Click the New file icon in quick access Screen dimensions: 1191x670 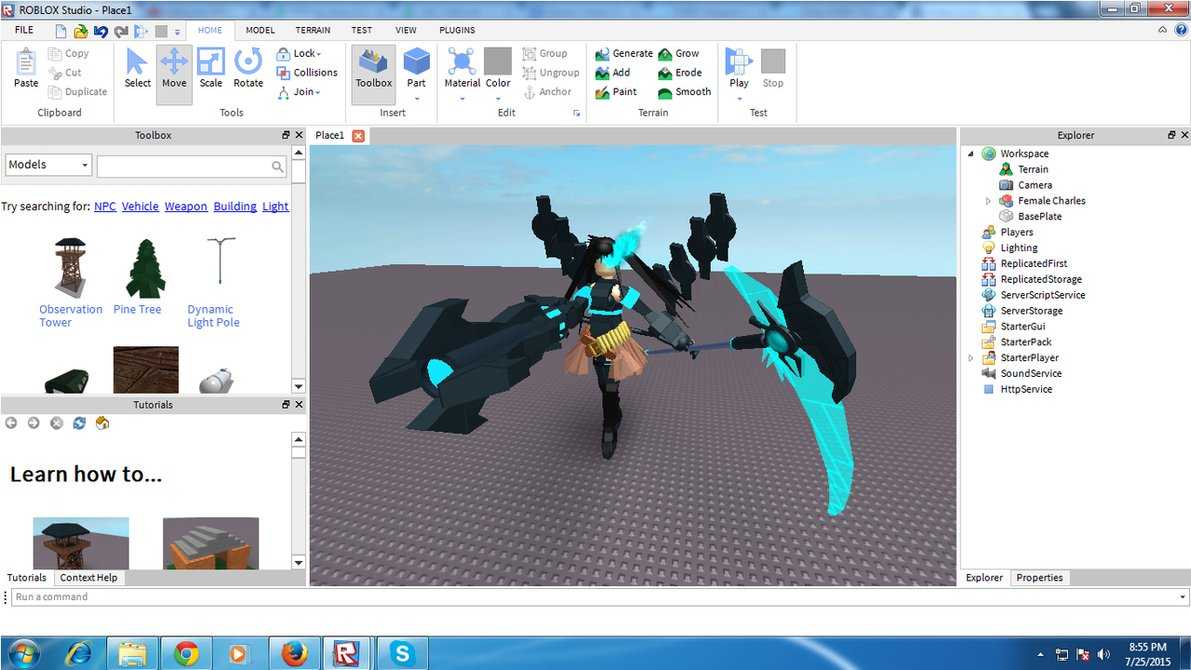pyautogui.click(x=61, y=31)
